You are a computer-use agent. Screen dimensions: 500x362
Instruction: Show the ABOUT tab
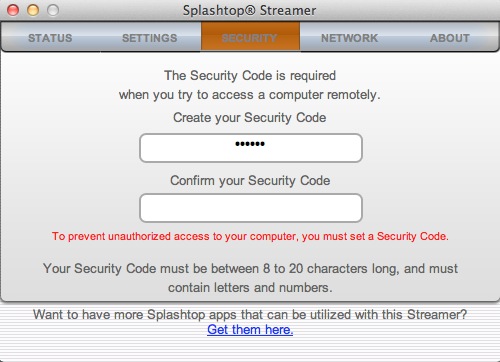click(449, 38)
